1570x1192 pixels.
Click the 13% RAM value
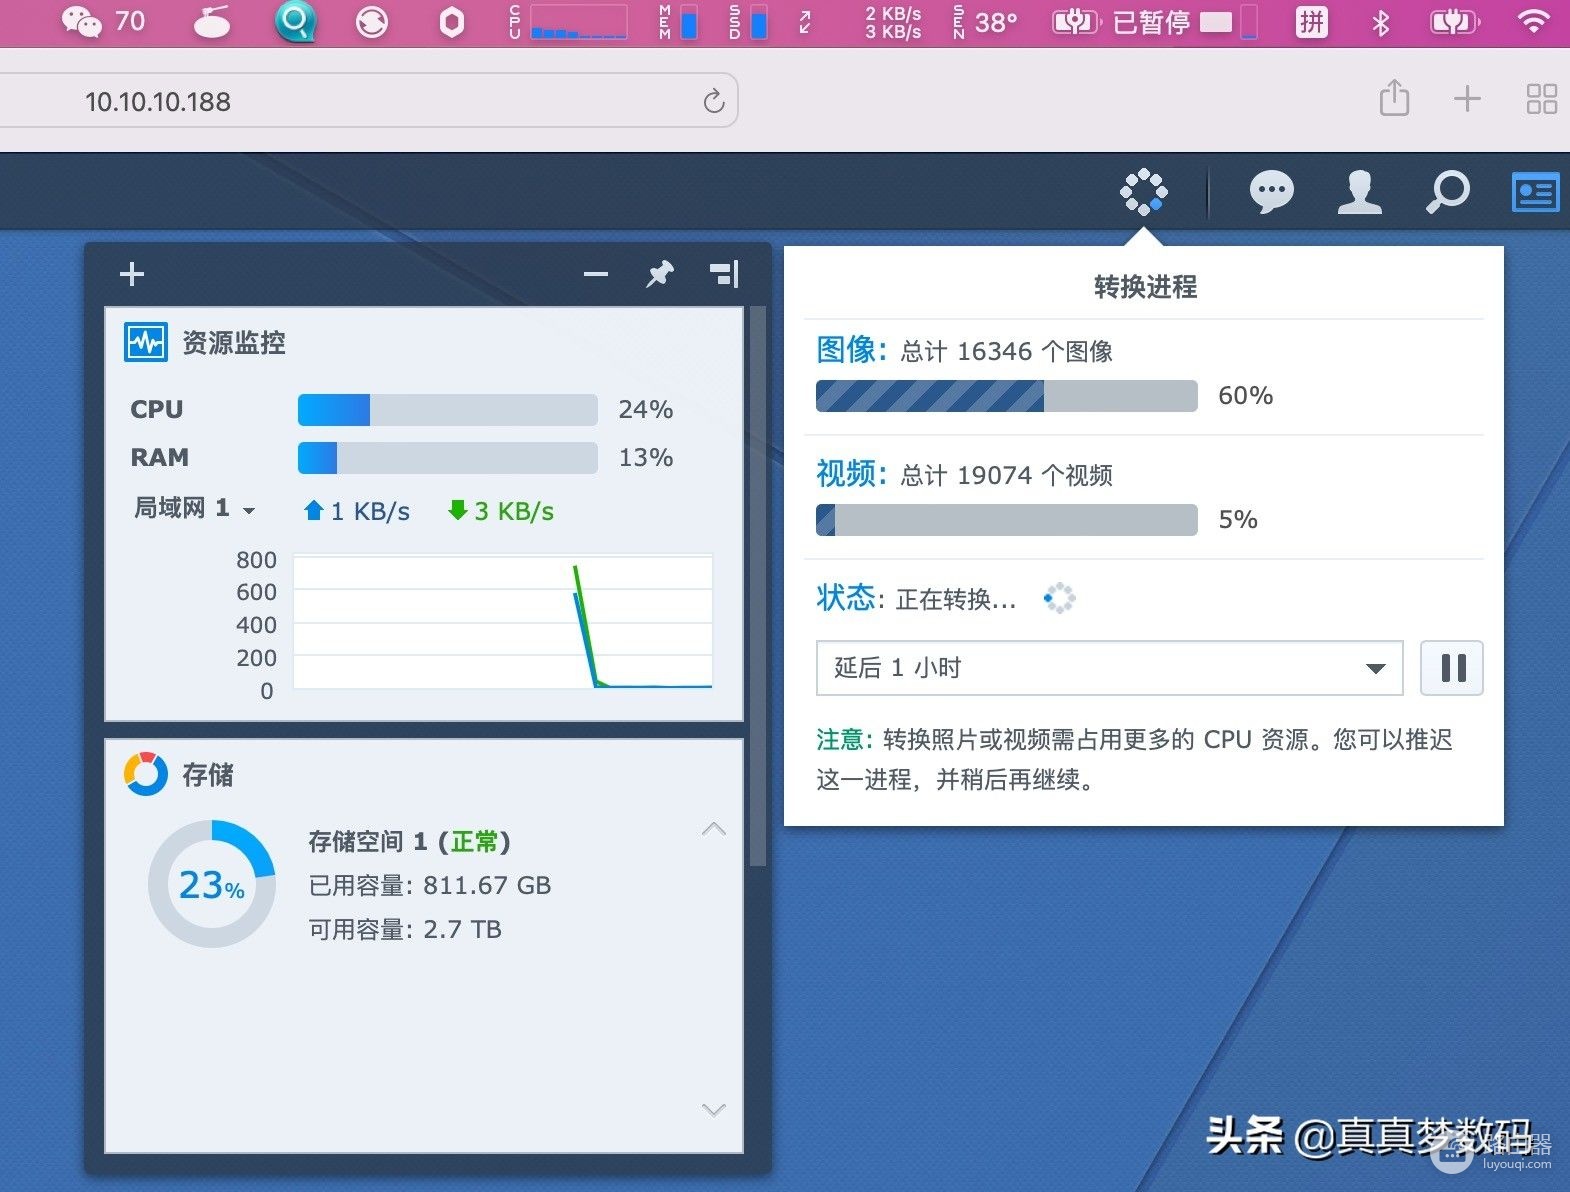(646, 458)
